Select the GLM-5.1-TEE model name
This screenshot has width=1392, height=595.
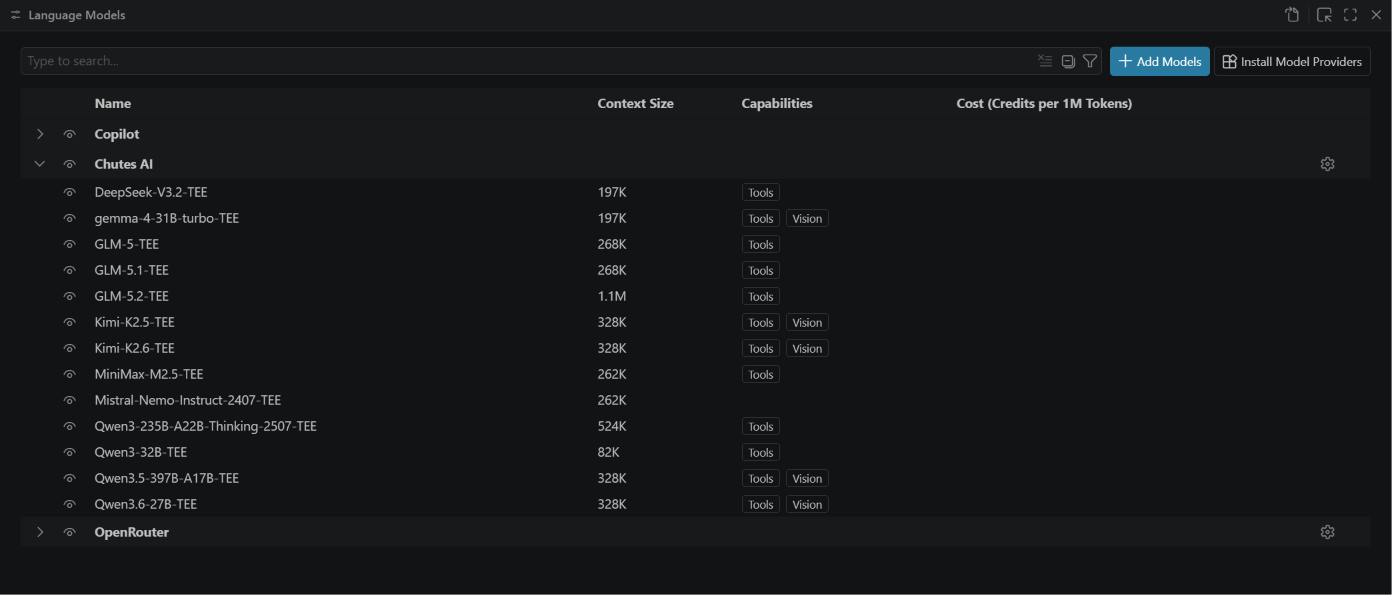pyautogui.click(x=132, y=270)
